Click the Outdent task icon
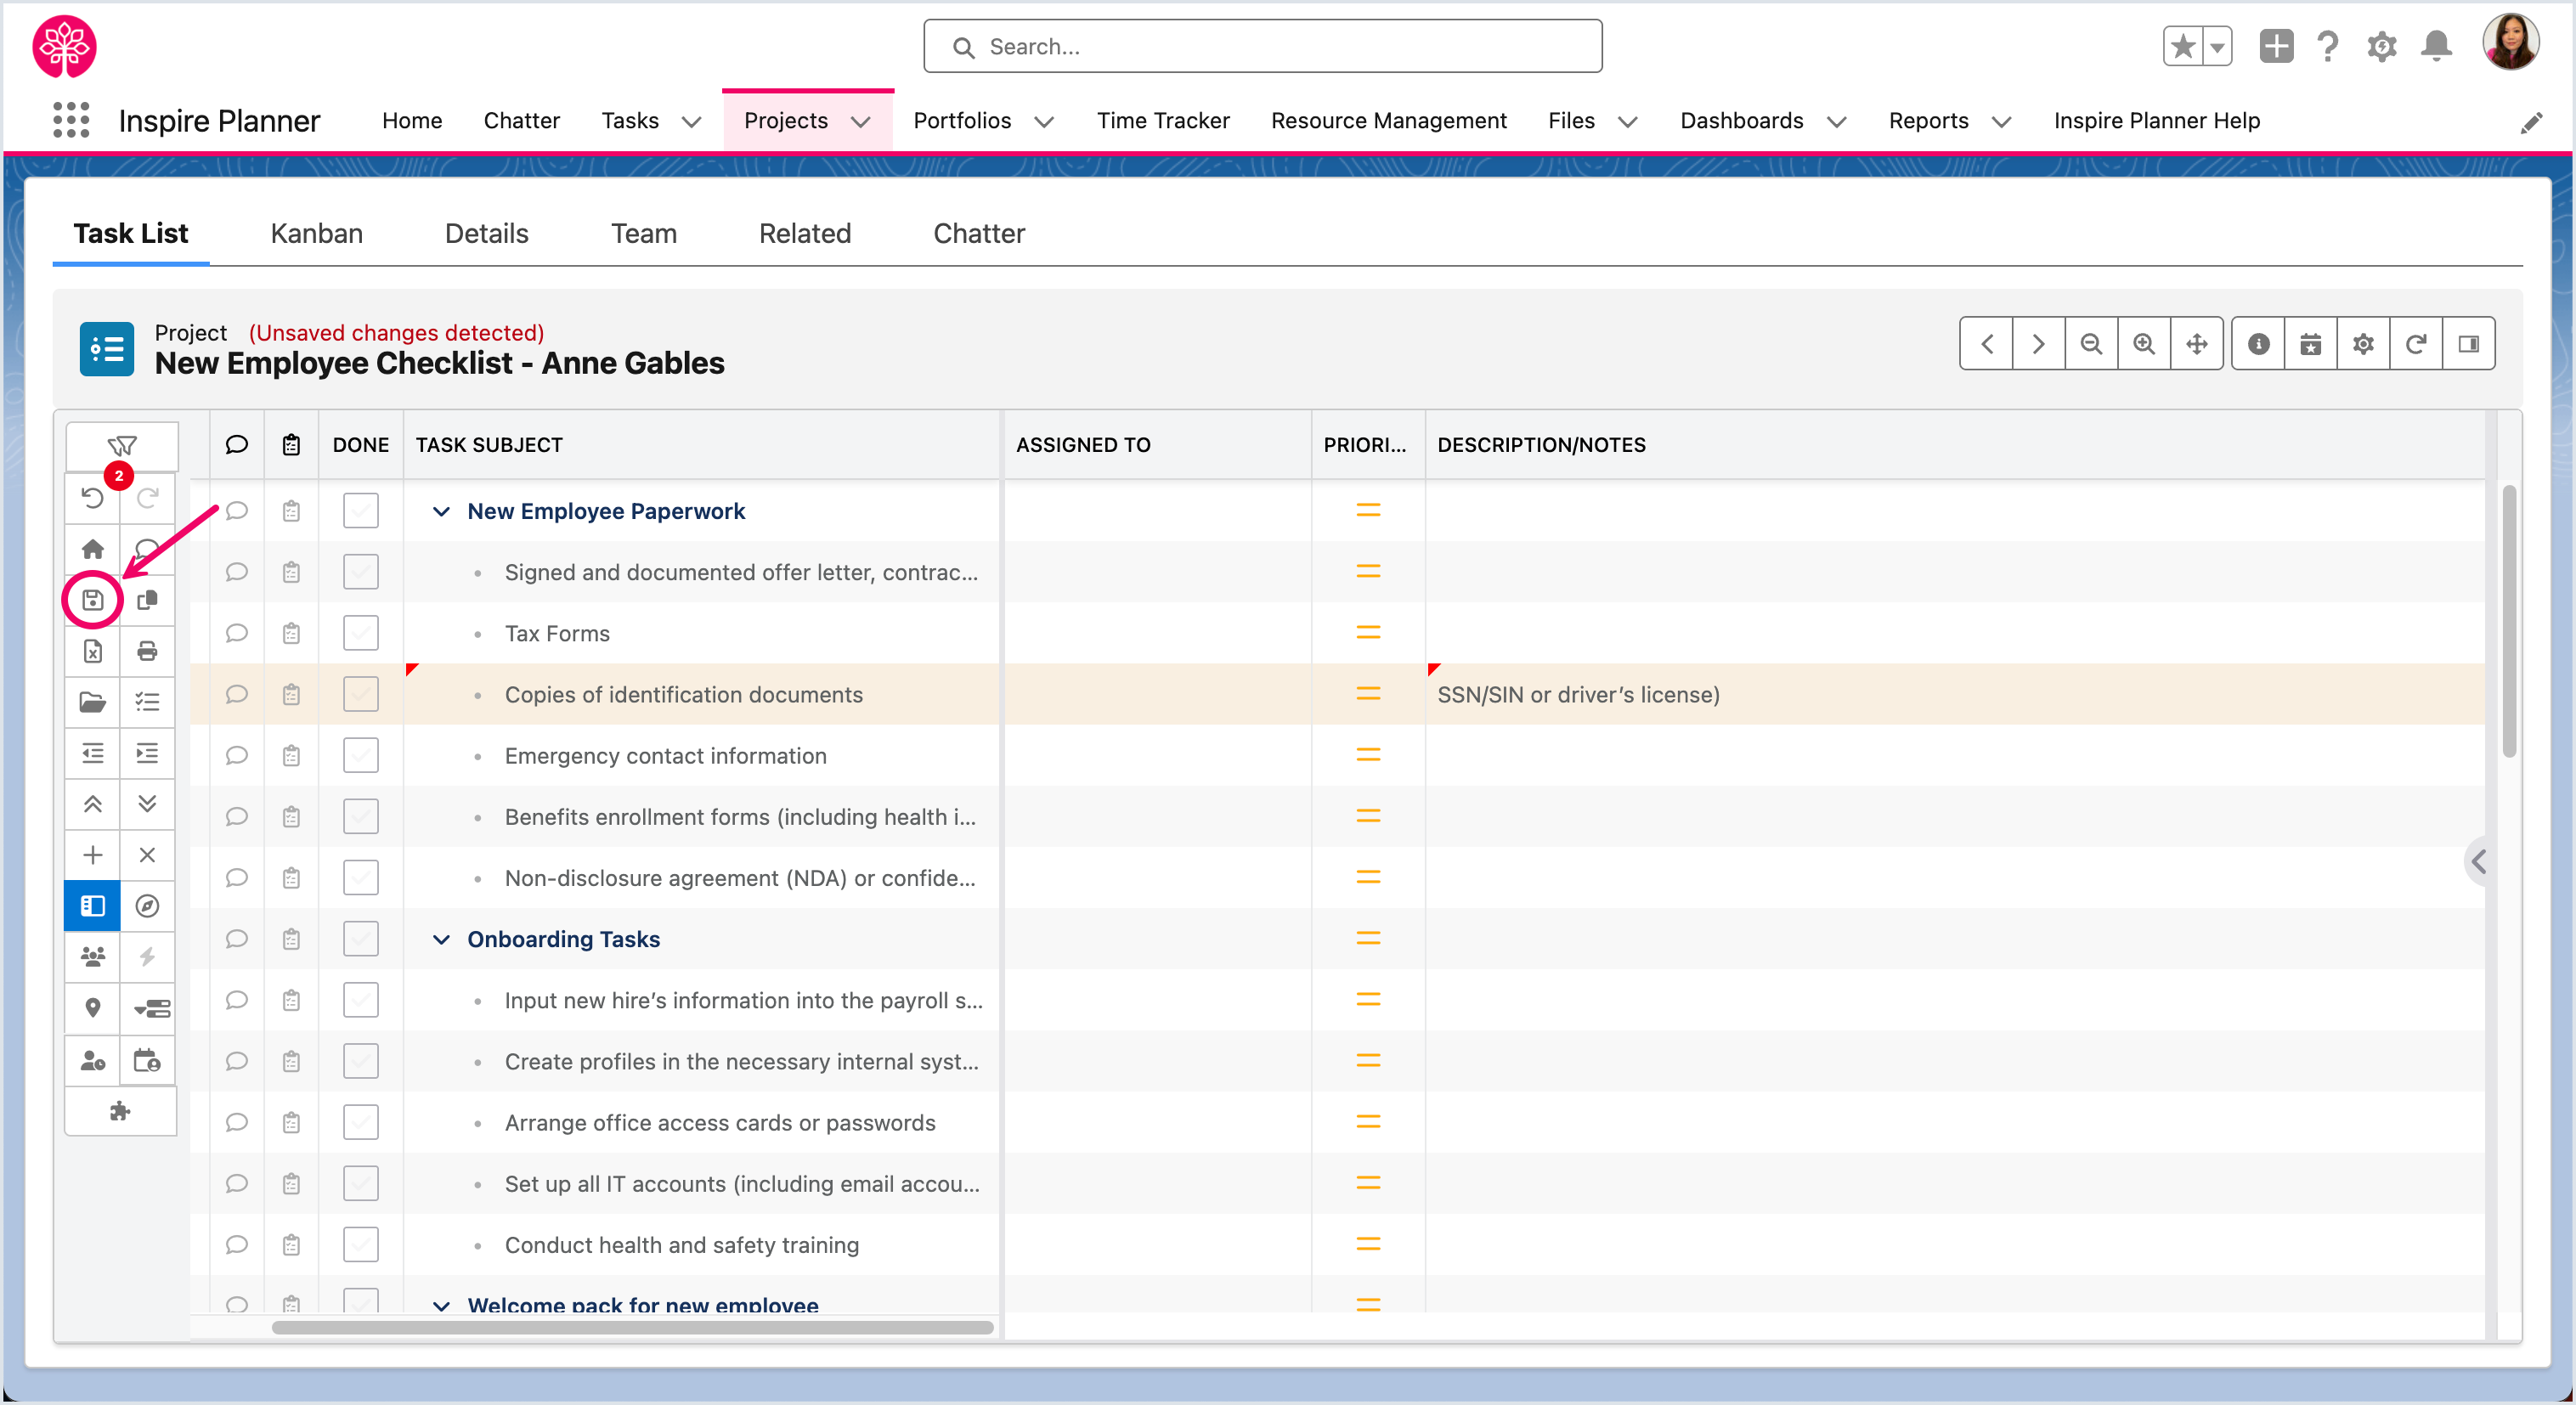2576x1405 pixels. [92, 753]
